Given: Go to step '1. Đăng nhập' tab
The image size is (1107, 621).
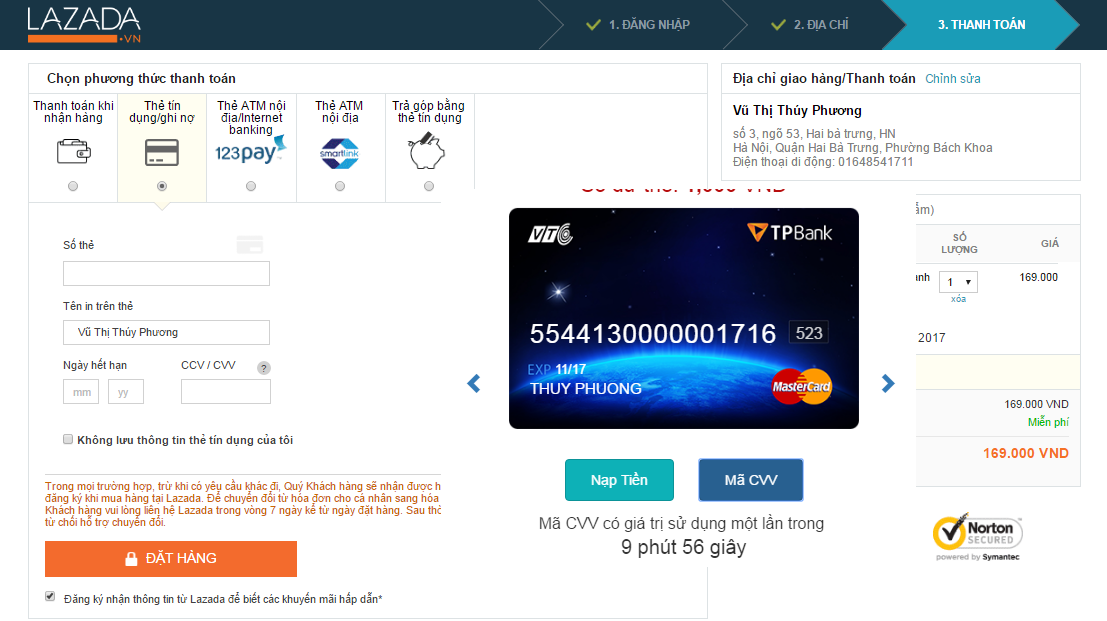Looking at the screenshot, I should (639, 25).
